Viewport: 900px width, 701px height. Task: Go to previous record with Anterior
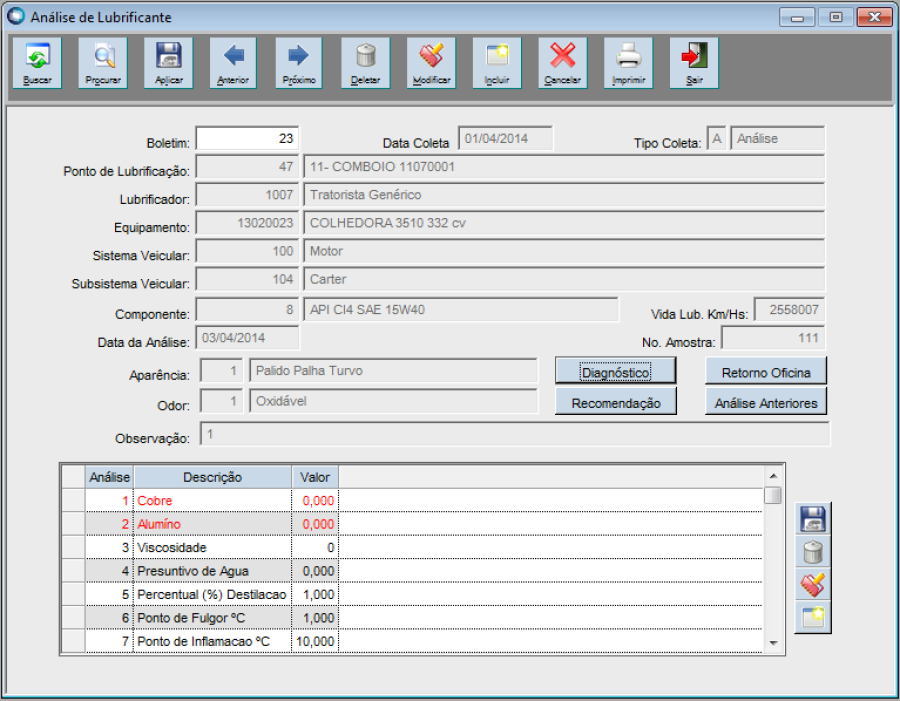click(x=233, y=63)
